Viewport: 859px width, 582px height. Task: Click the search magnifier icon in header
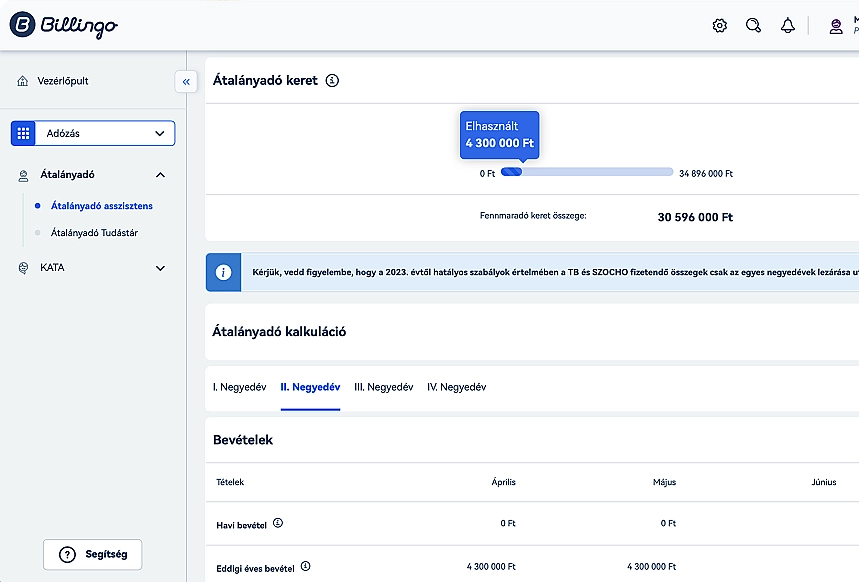(754, 26)
